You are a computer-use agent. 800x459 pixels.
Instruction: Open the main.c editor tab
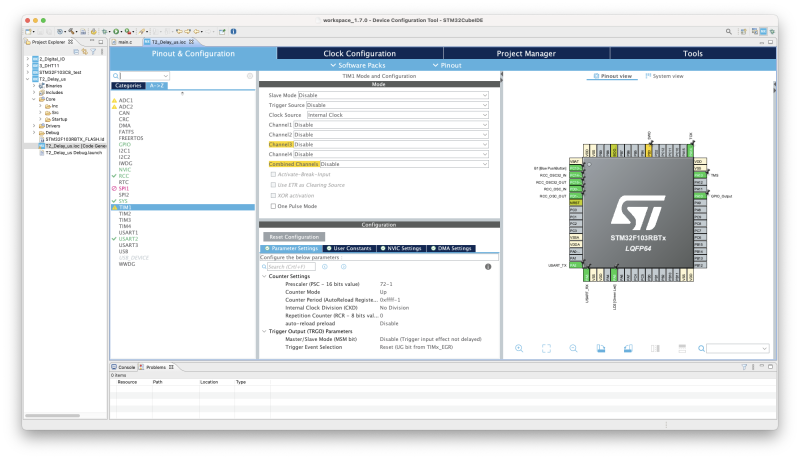(122, 42)
